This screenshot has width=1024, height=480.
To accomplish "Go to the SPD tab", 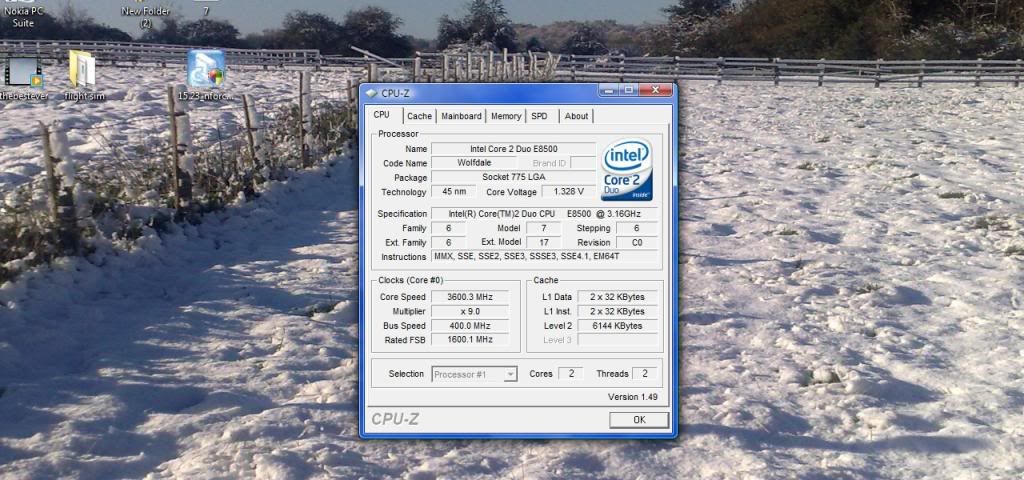I will (x=539, y=116).
